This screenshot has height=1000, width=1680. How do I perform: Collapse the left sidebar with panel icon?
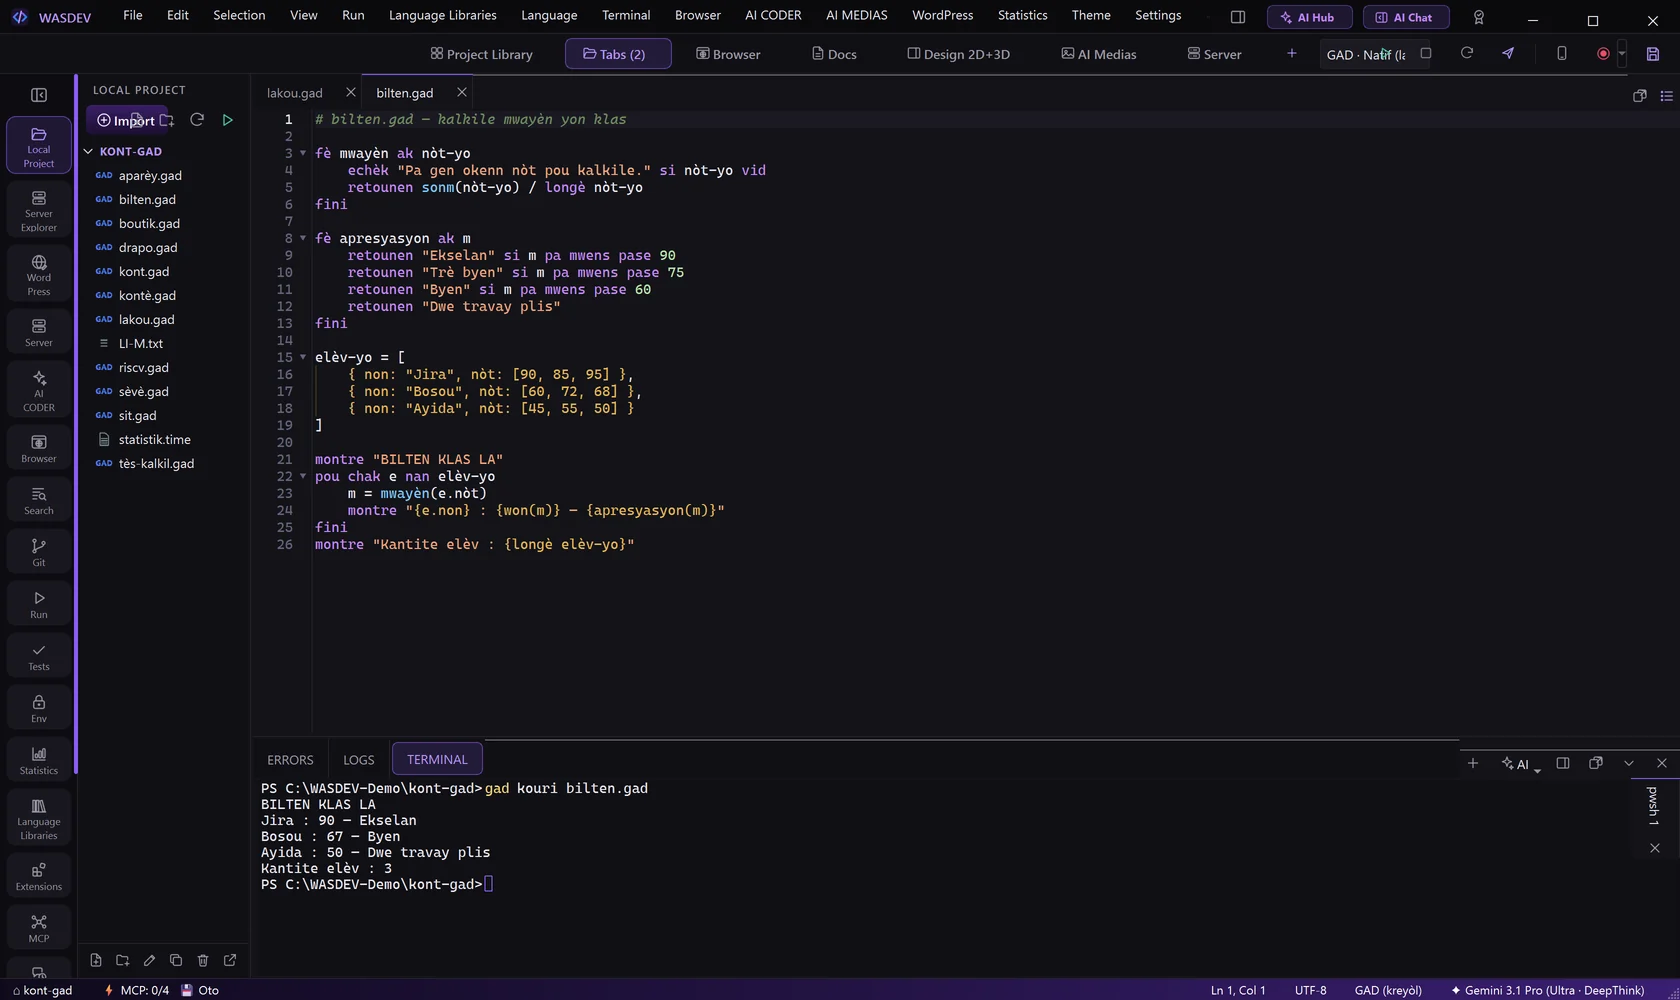39,95
